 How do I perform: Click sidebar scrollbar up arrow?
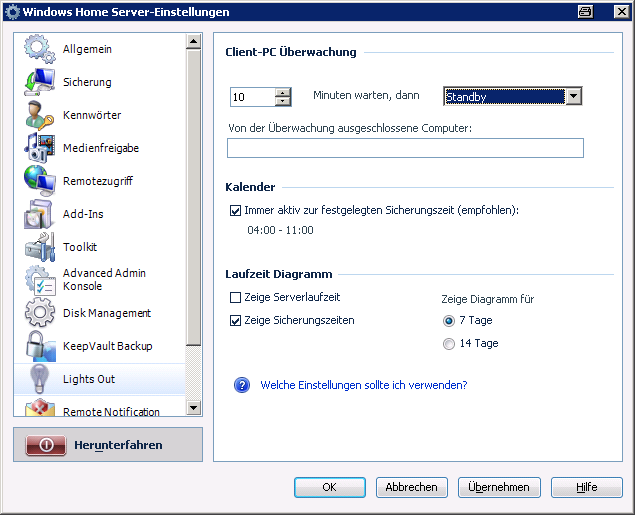(194, 41)
